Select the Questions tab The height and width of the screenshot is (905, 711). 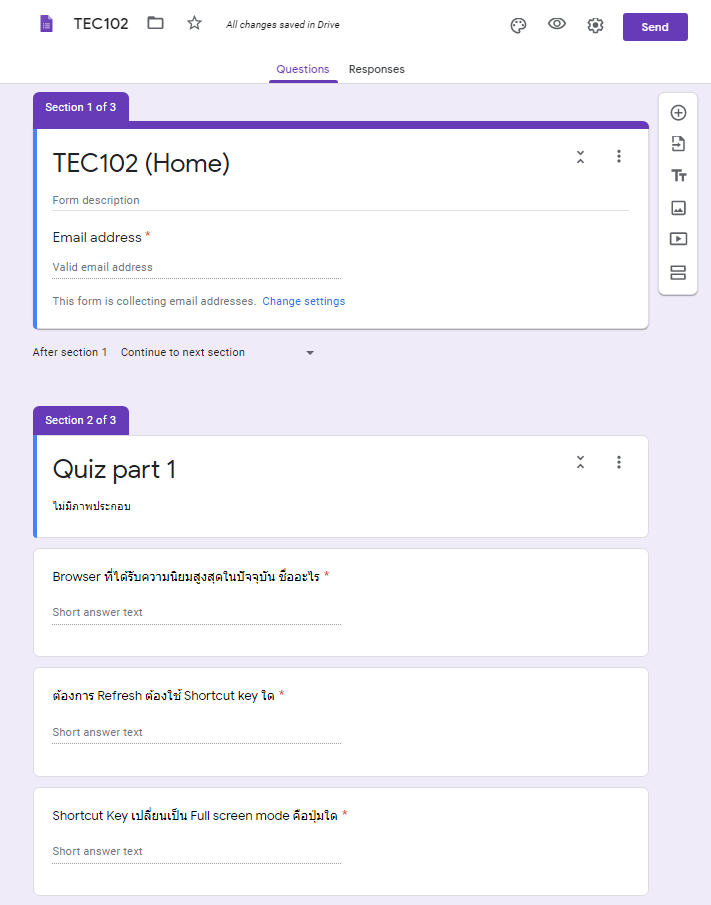(303, 70)
